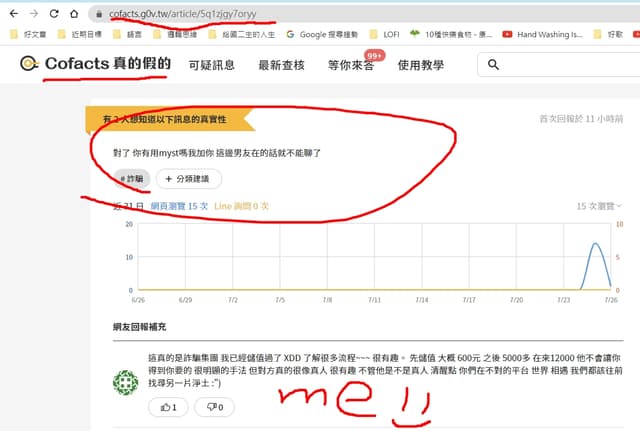This screenshot has width=640, height=431.
Task: Open the Hand Washing YouTube bookmark
Action: pos(542,34)
